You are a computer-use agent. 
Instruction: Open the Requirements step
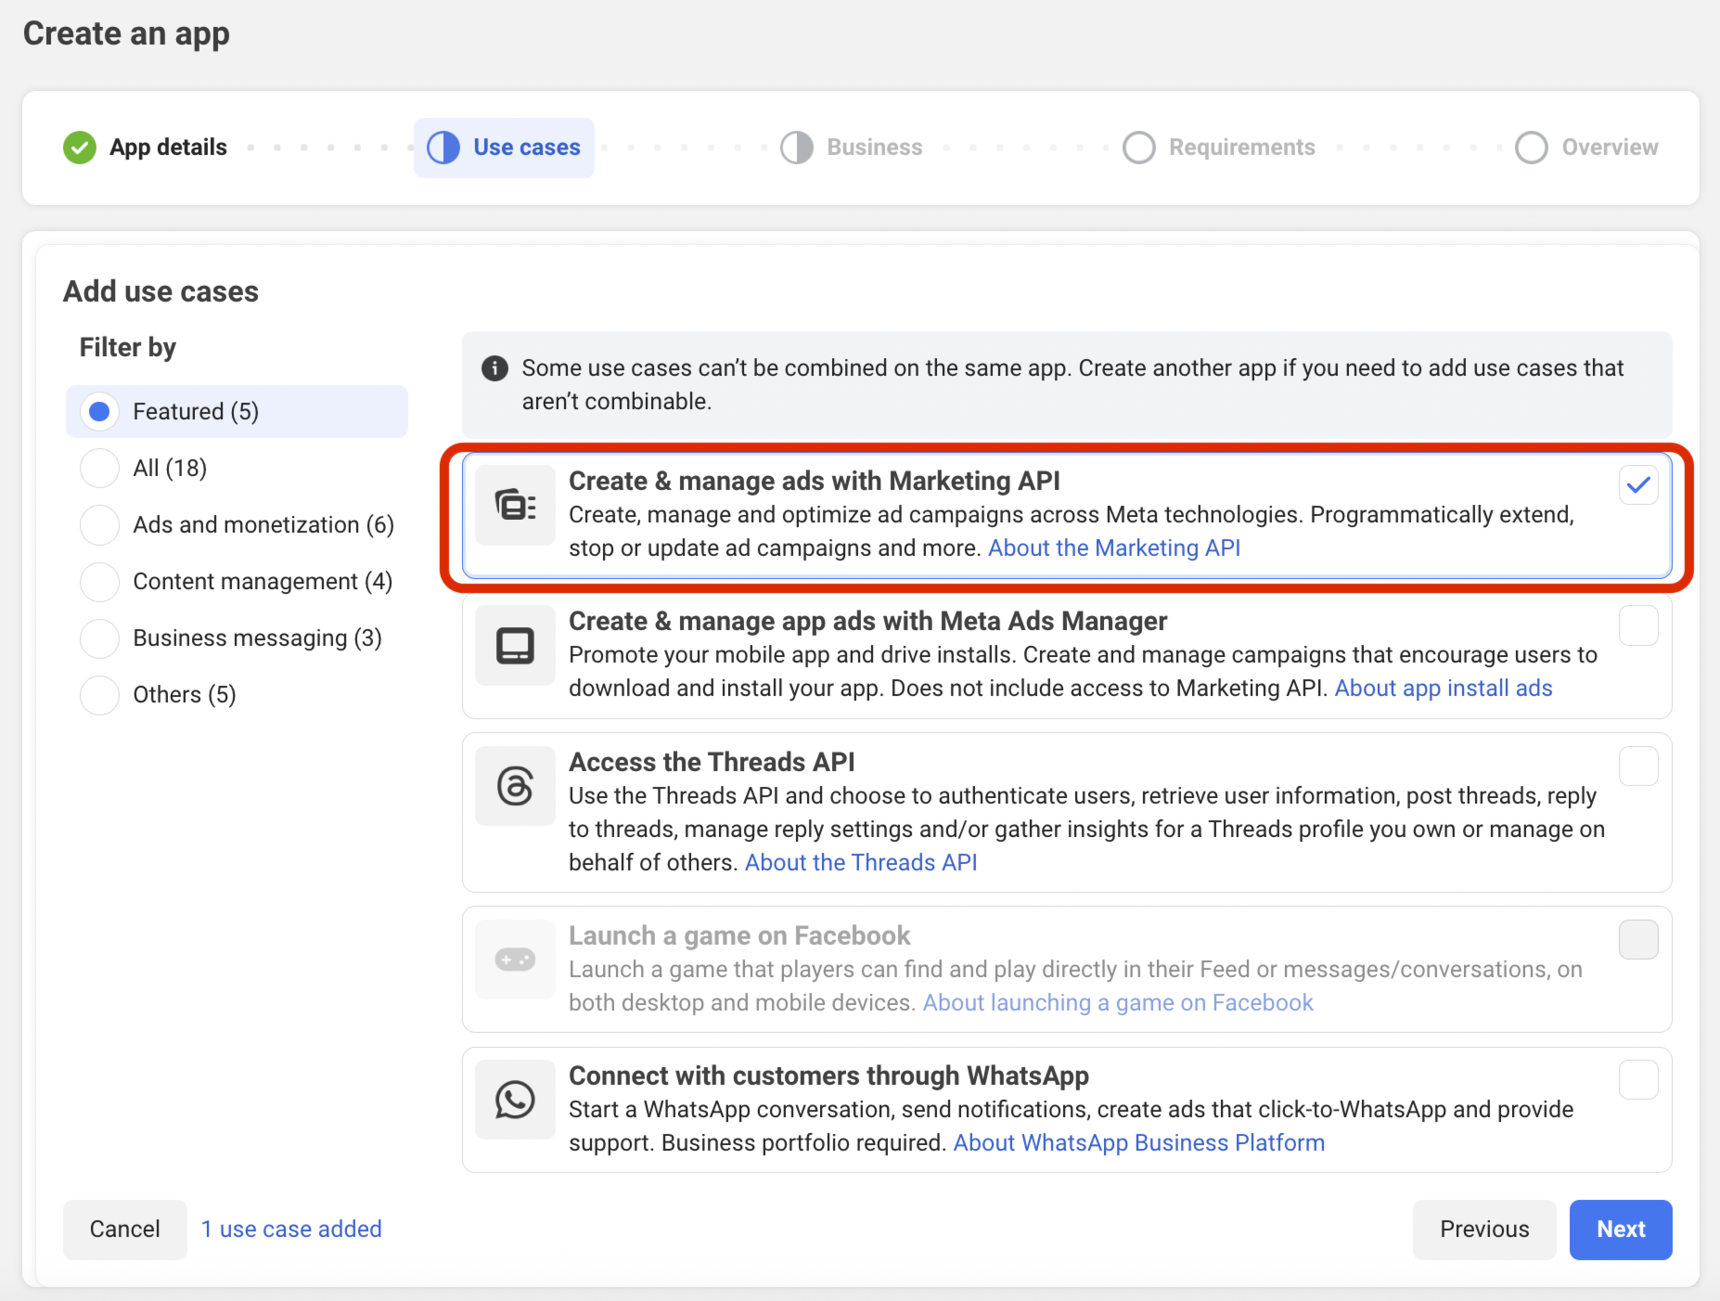point(1219,147)
